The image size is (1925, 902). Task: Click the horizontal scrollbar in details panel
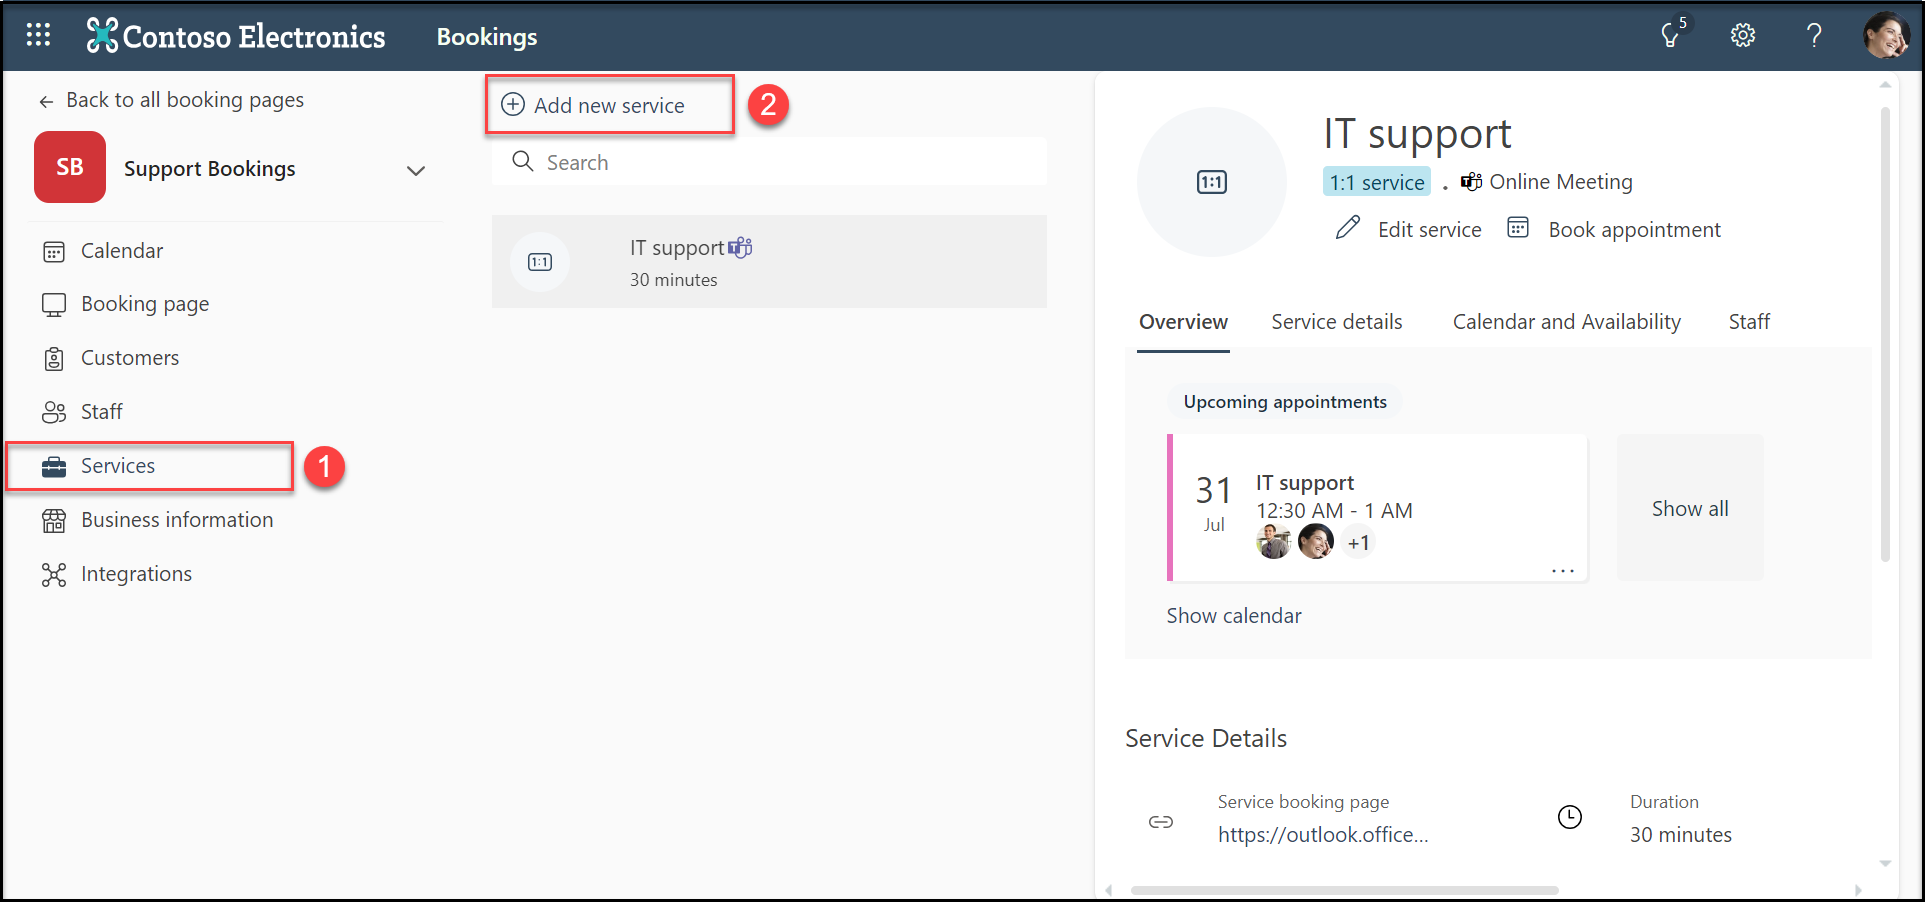[x=1343, y=890]
